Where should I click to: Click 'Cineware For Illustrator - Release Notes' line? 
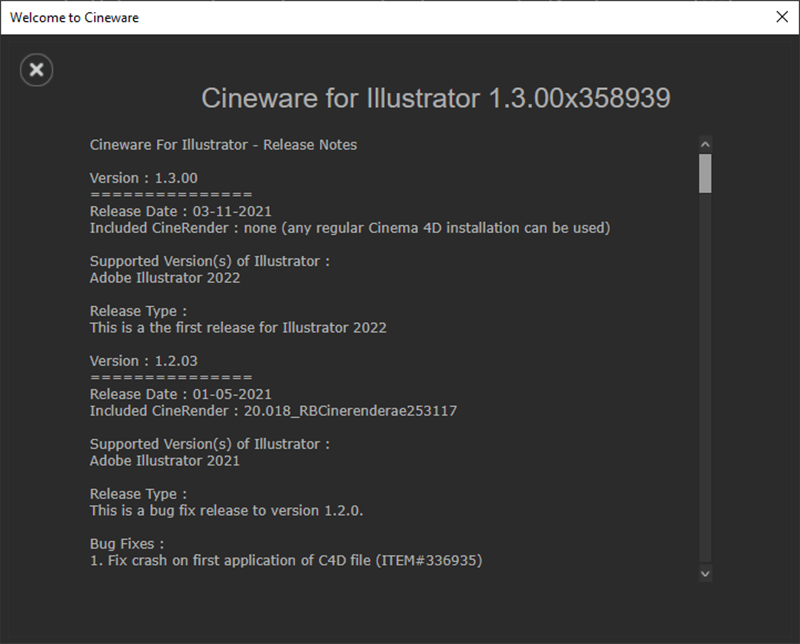pos(223,145)
